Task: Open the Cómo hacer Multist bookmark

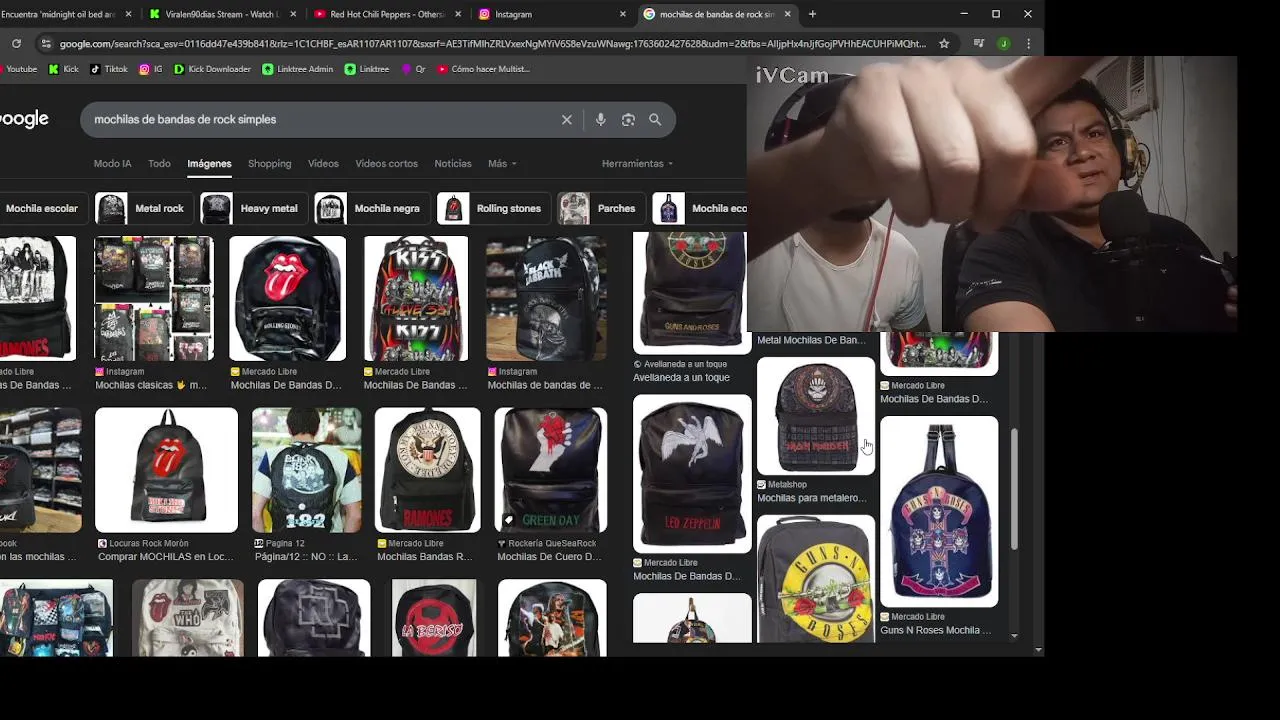Action: (x=483, y=69)
